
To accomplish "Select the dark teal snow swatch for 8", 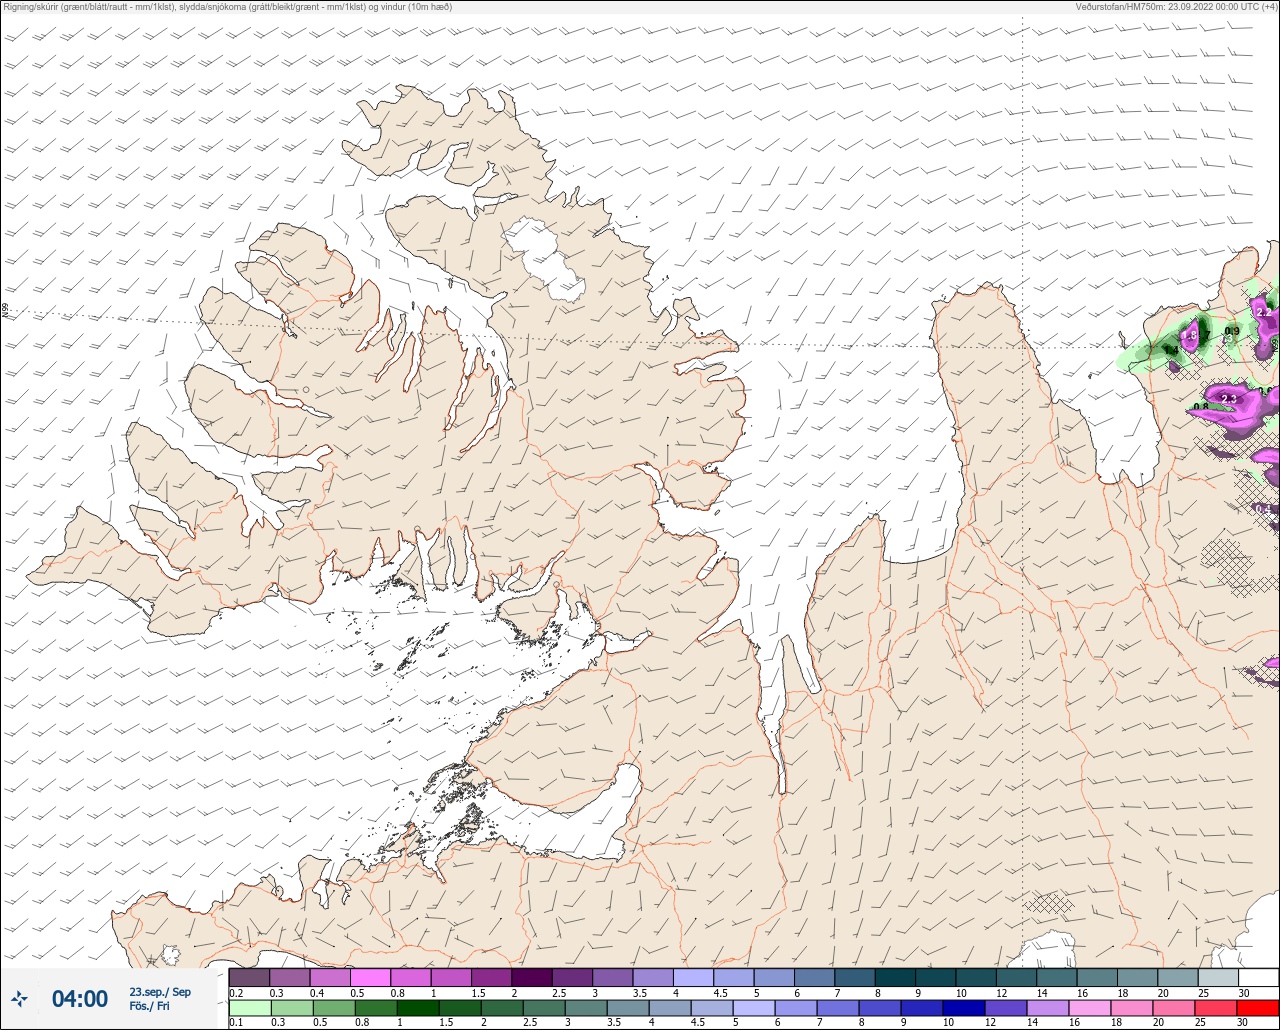I will pos(896,977).
